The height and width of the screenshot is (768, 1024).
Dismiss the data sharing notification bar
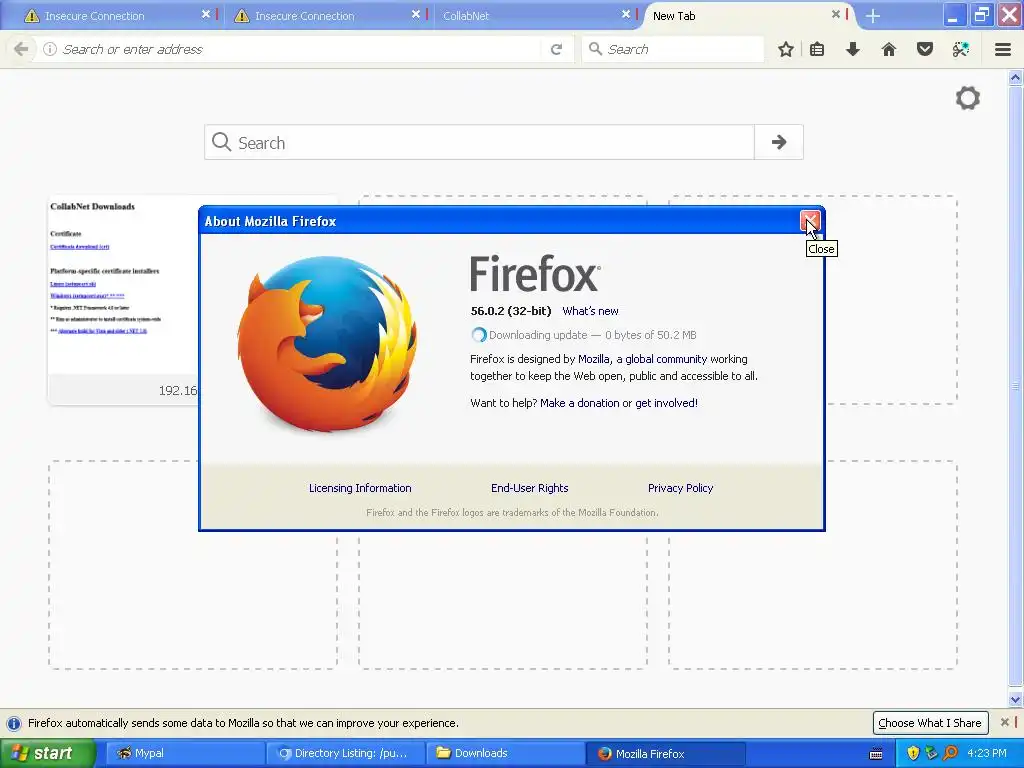point(1005,722)
